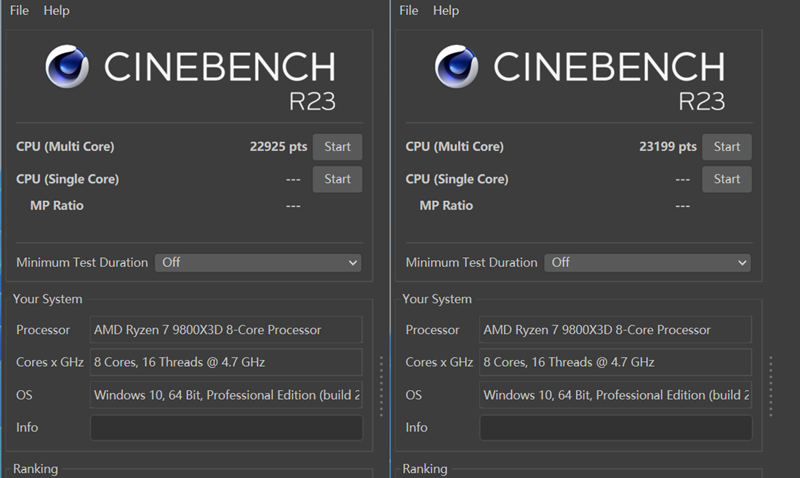The image size is (800, 478).
Task: Open File menu in the 22925 pts window
Action: point(20,10)
